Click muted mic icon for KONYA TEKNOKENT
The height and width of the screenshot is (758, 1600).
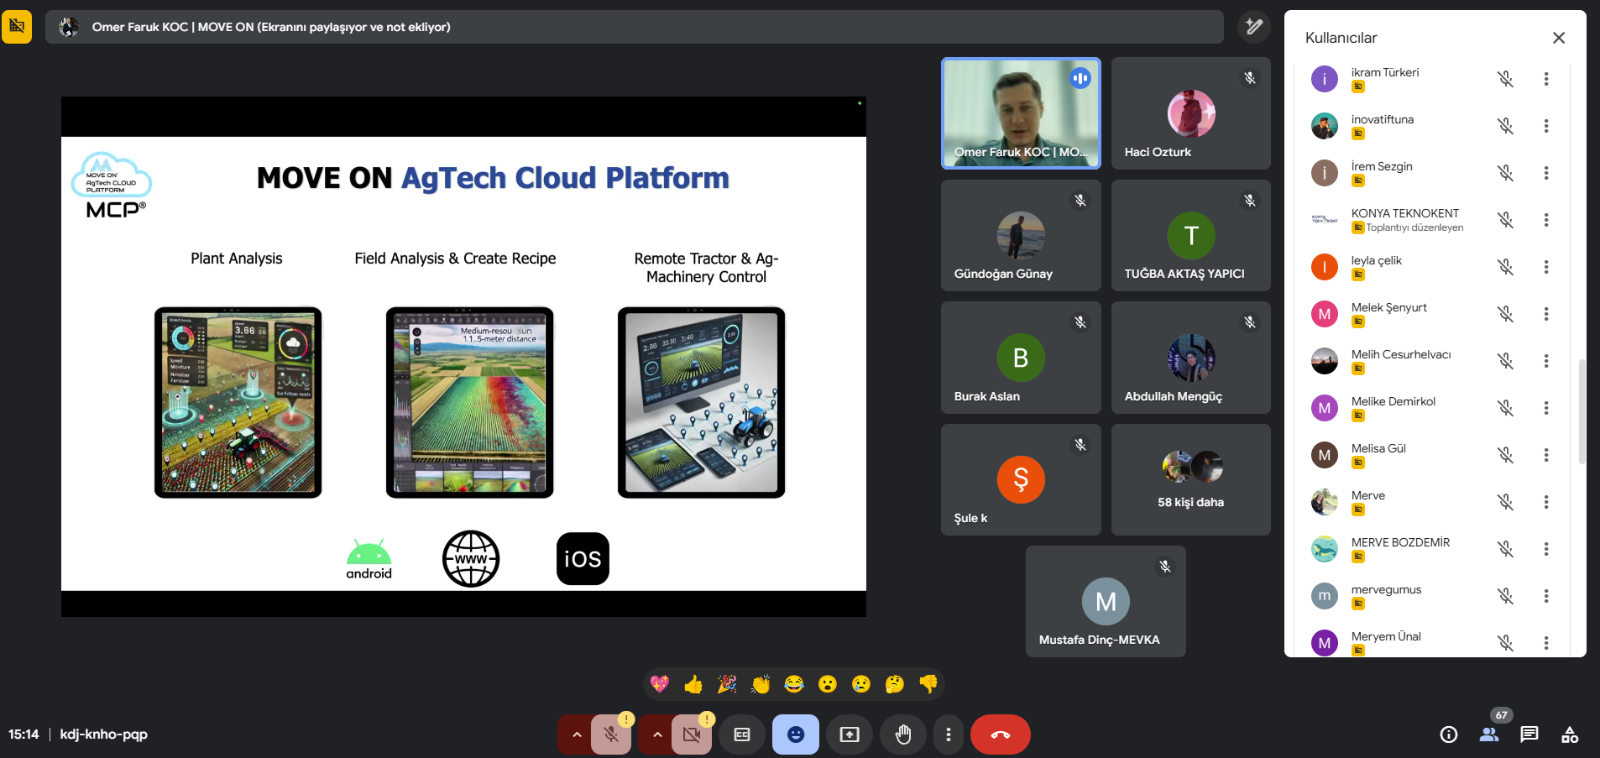pos(1505,220)
